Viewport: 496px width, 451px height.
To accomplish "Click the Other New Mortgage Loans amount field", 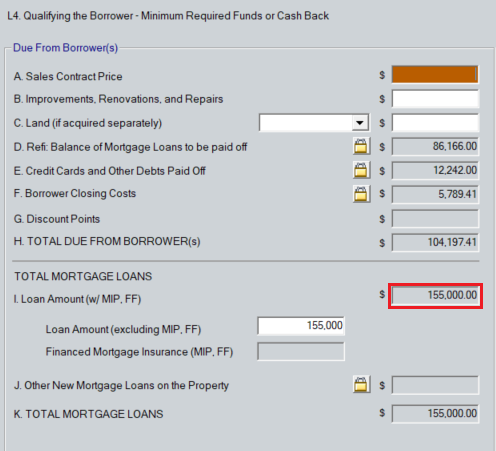I will (435, 385).
